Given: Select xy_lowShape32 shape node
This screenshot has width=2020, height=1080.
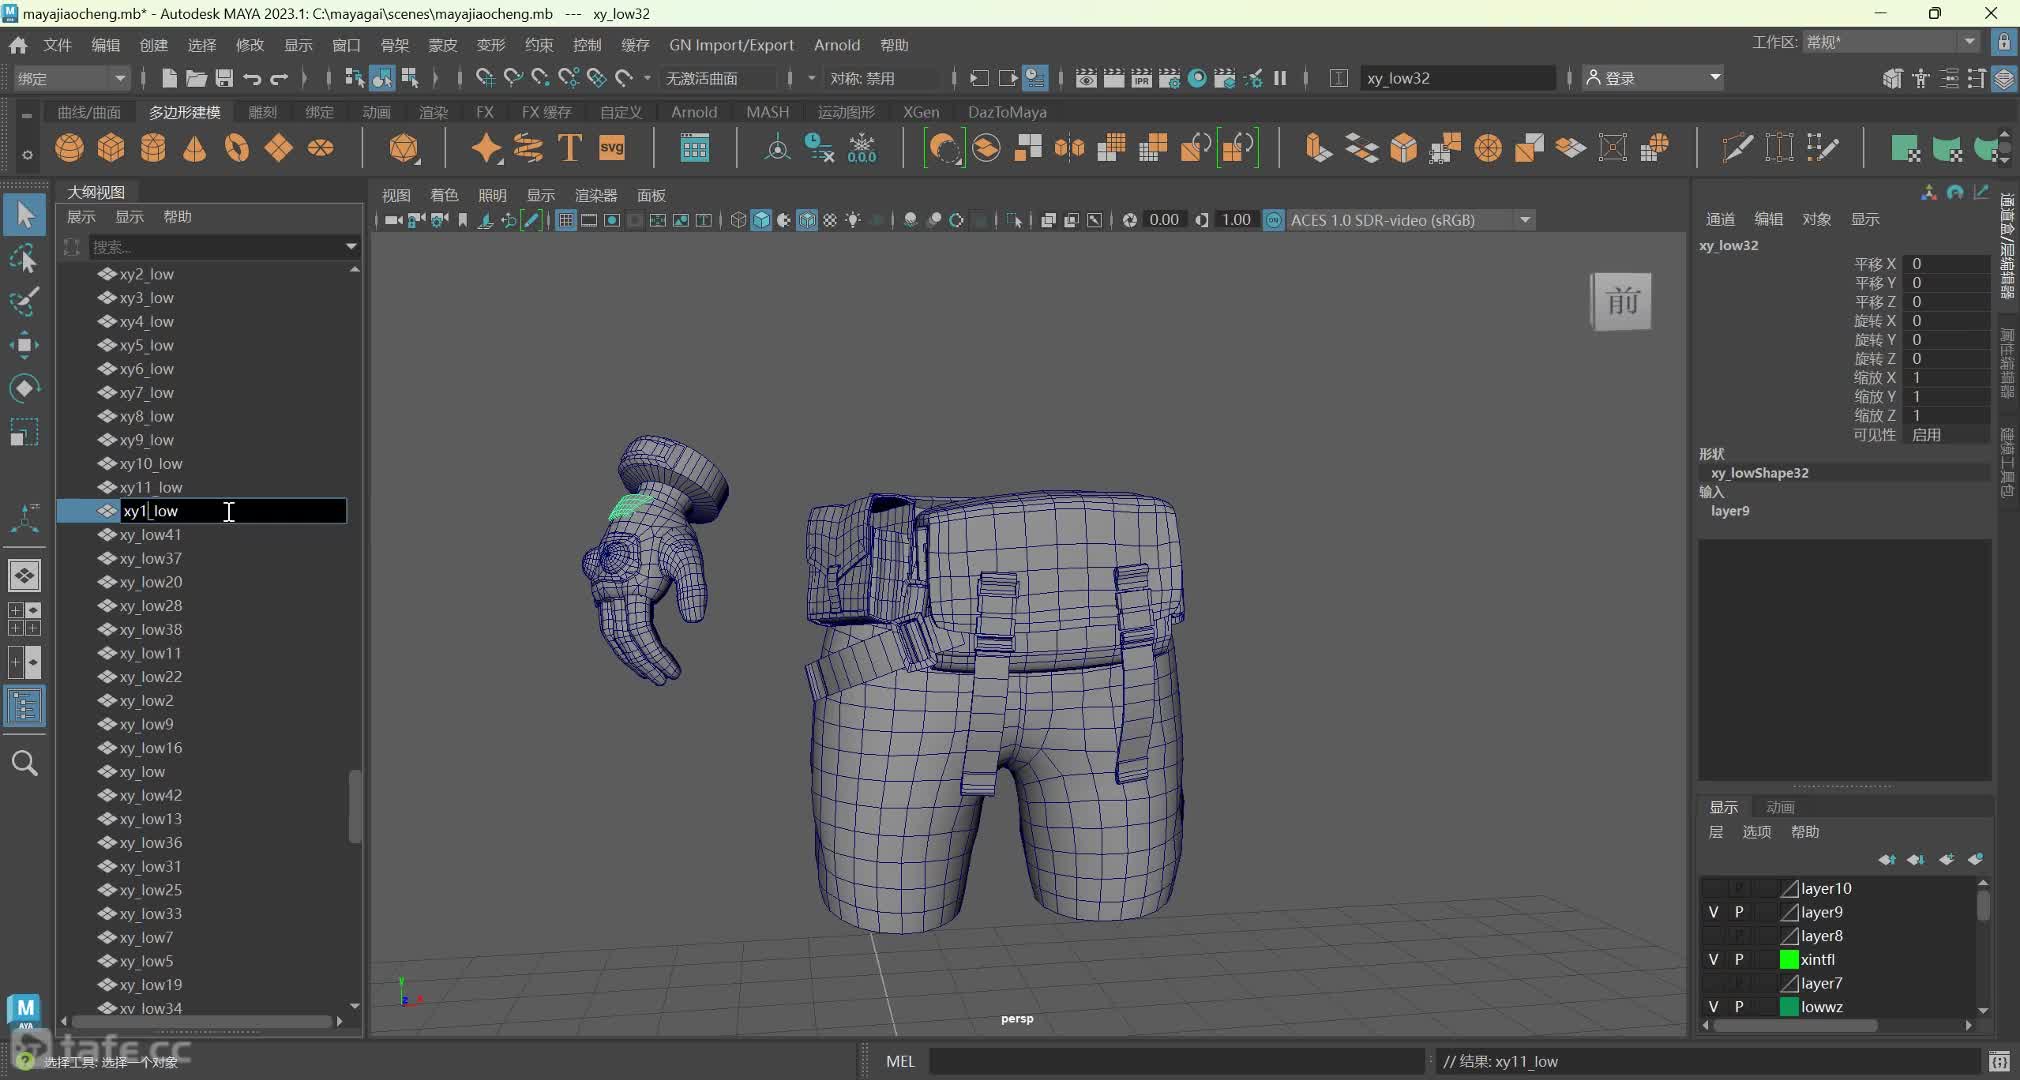Looking at the screenshot, I should [1759, 473].
